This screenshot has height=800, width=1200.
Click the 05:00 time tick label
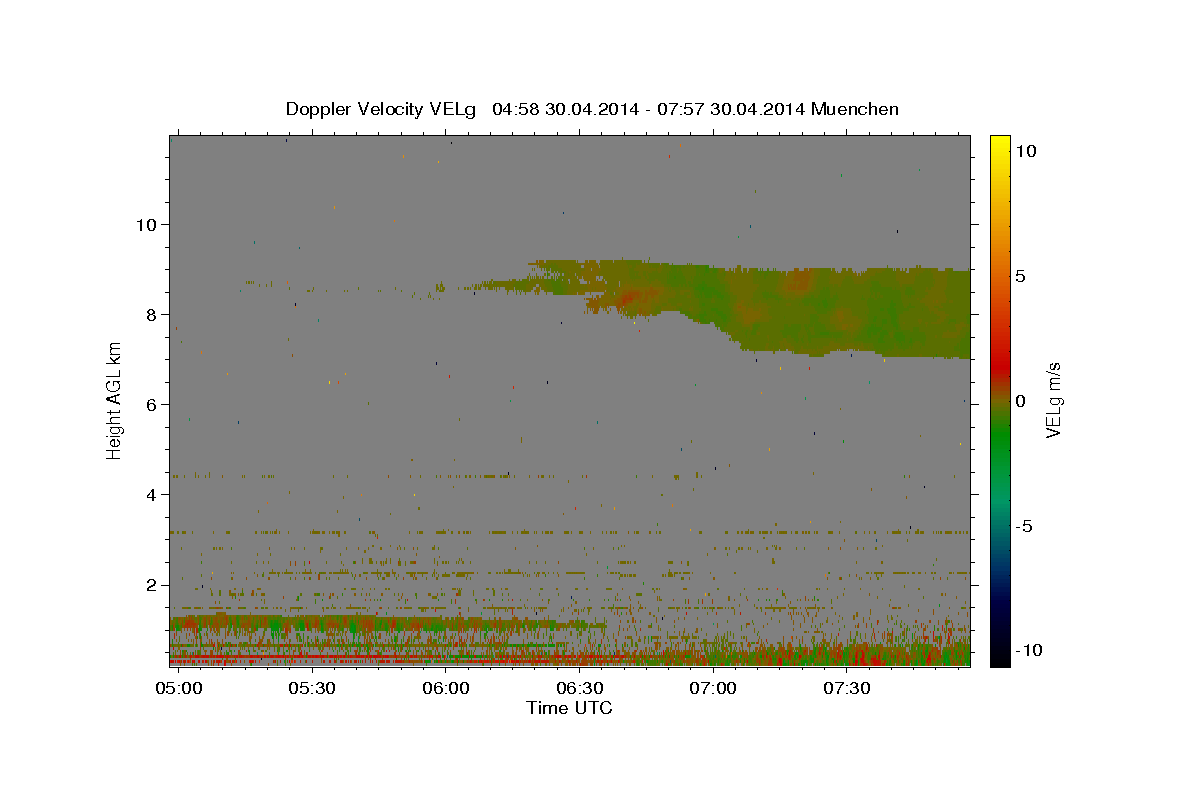pyautogui.click(x=179, y=689)
